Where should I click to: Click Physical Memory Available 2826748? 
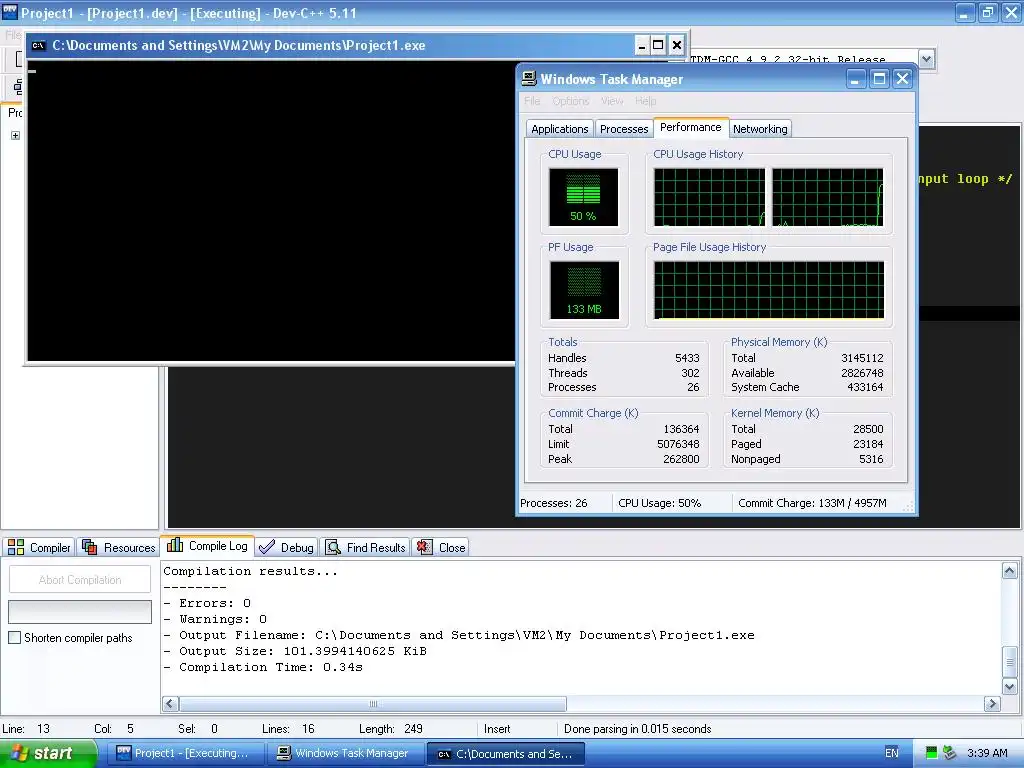pyautogui.click(x=862, y=373)
